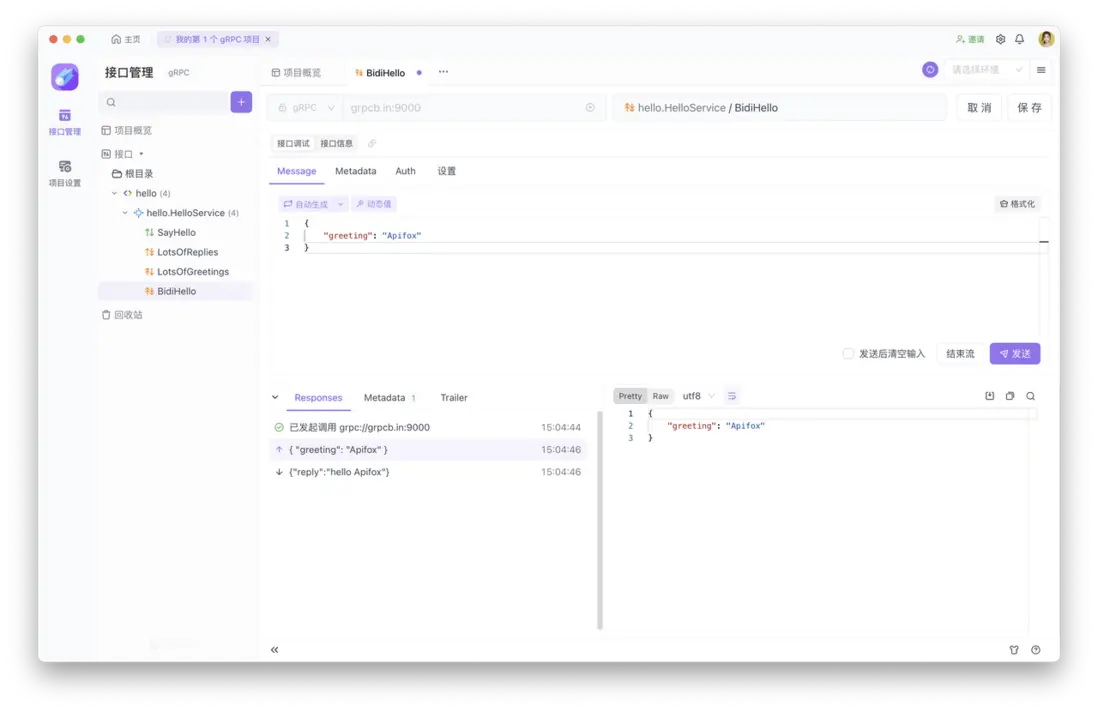Open the 项目设置 sidebar section
1098x712 pixels.
64,173
